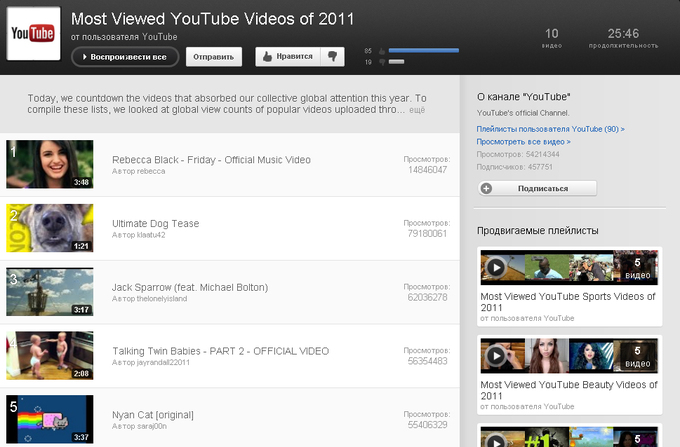This screenshot has height=447, width=680.
Task: Click Talking Twin Babies - PART 2 title
Action: pyautogui.click(x=220, y=351)
